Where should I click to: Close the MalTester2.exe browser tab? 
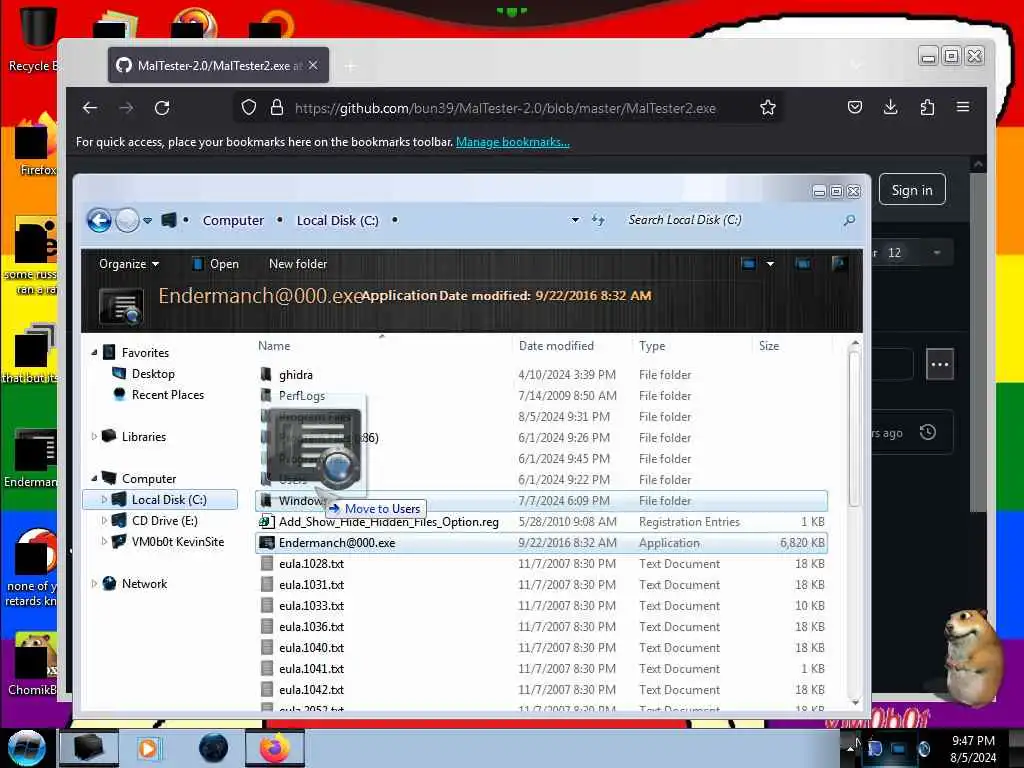coord(313,65)
